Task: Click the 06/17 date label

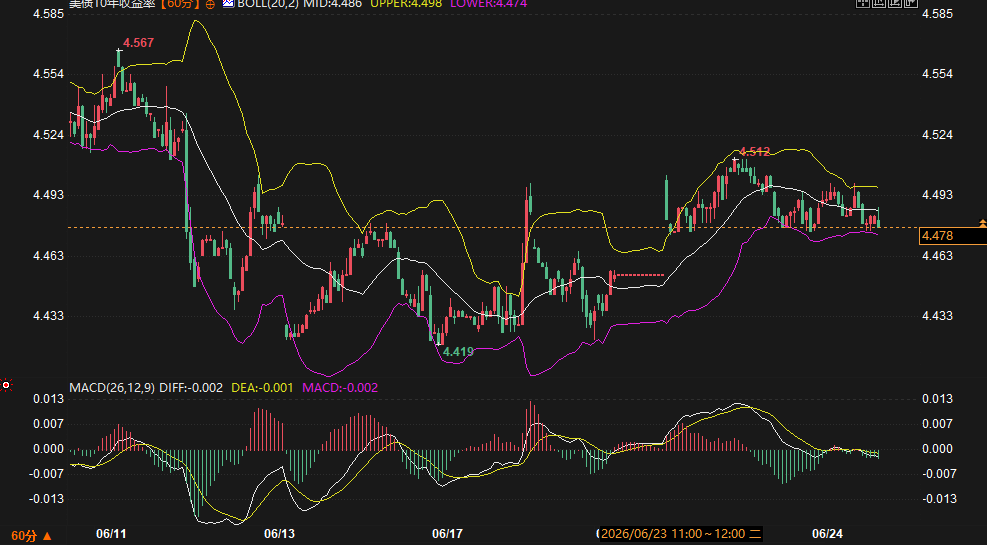Action: pyautogui.click(x=448, y=534)
